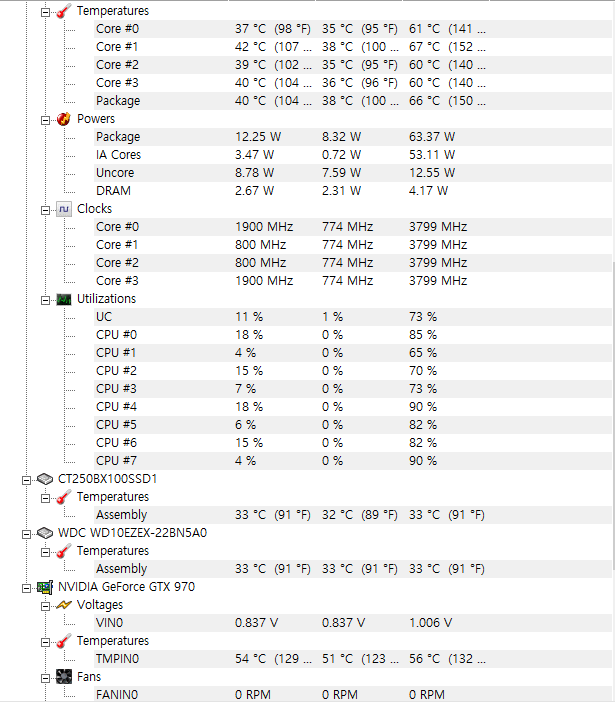Click the flame icon beside Powers
The height and width of the screenshot is (703, 615).
coord(63,119)
